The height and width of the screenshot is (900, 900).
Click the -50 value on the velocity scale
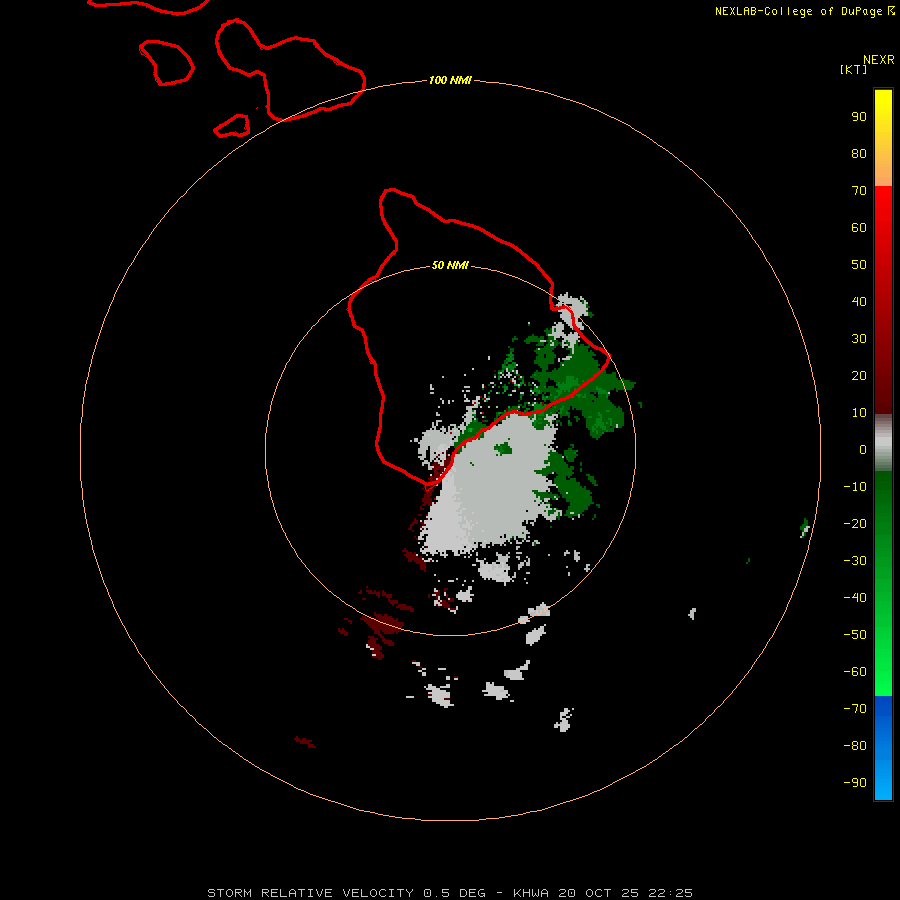855,635
